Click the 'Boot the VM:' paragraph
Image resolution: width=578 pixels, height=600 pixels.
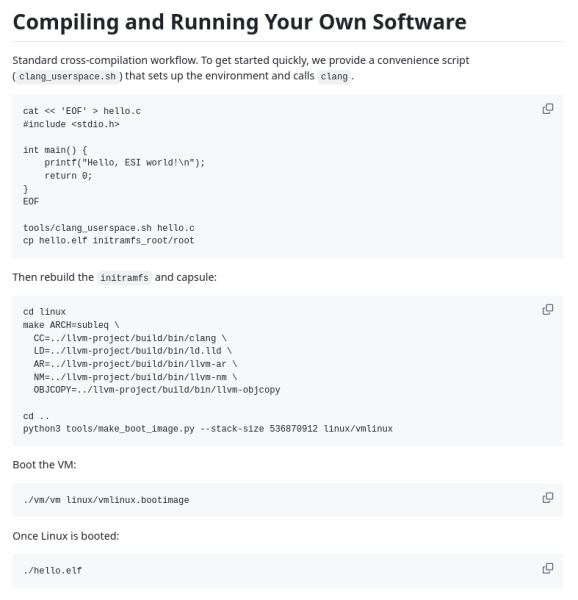(x=44, y=465)
